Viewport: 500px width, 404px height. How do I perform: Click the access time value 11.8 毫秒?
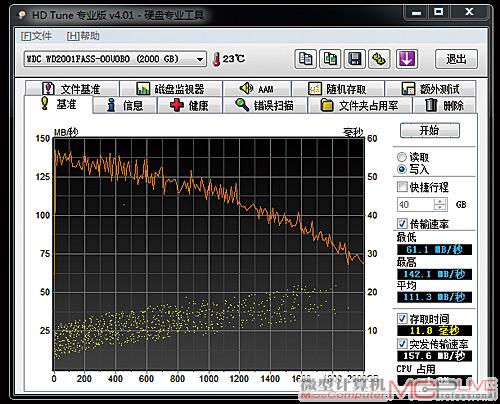[x=434, y=330]
